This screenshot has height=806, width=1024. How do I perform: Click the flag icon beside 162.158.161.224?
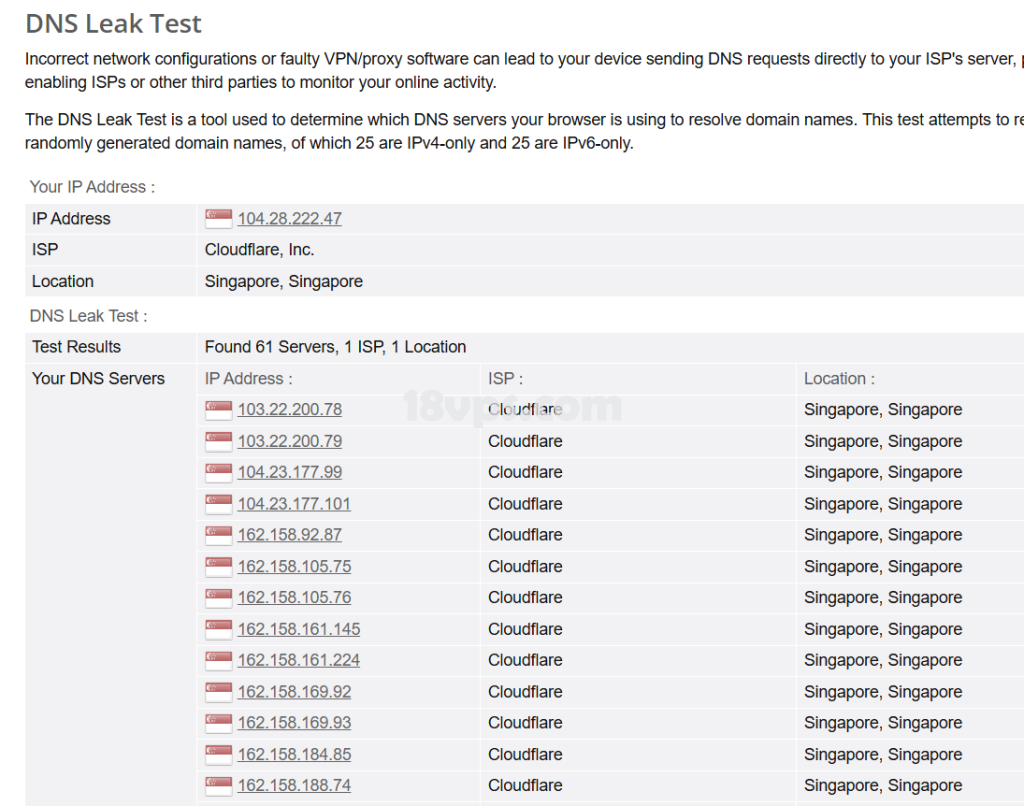tap(218, 660)
